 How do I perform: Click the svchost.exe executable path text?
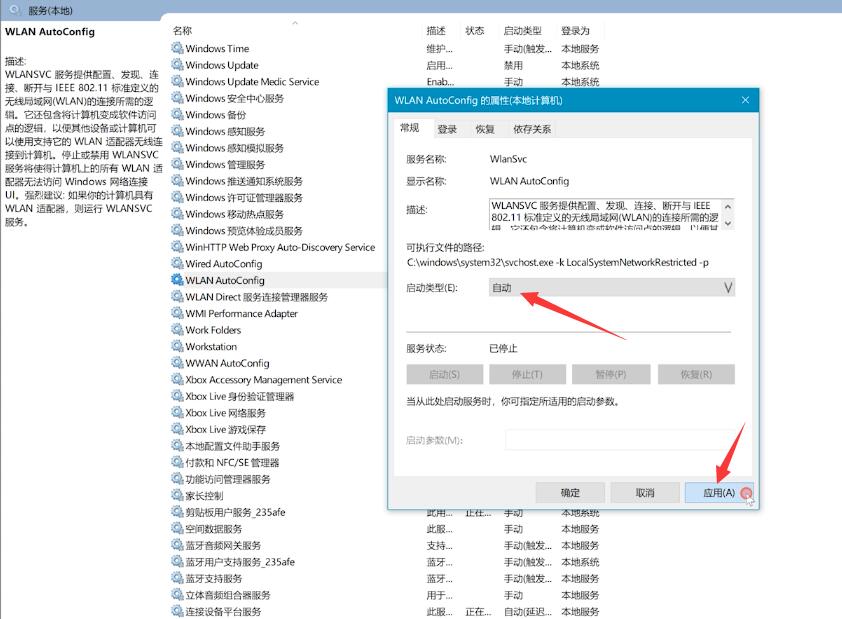557,263
